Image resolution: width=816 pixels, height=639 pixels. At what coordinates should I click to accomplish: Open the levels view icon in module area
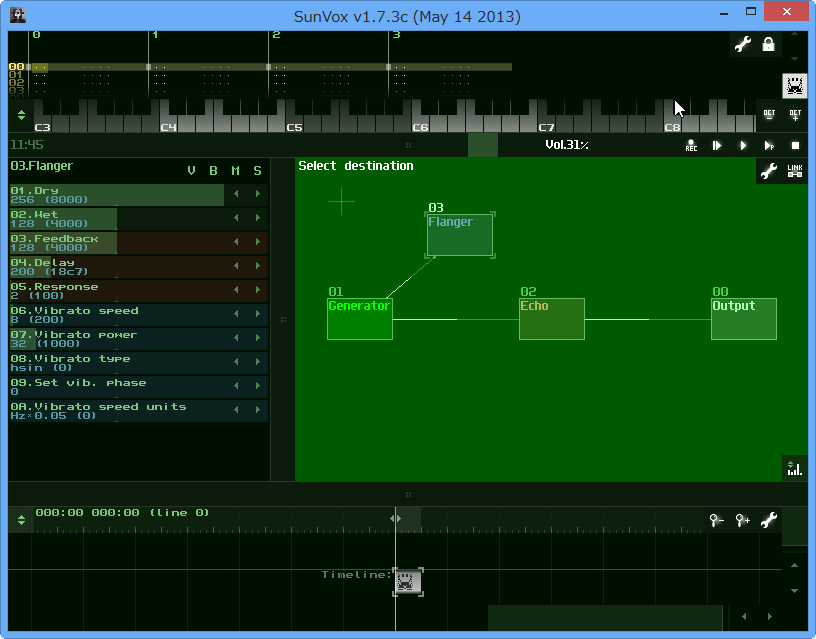click(x=795, y=468)
